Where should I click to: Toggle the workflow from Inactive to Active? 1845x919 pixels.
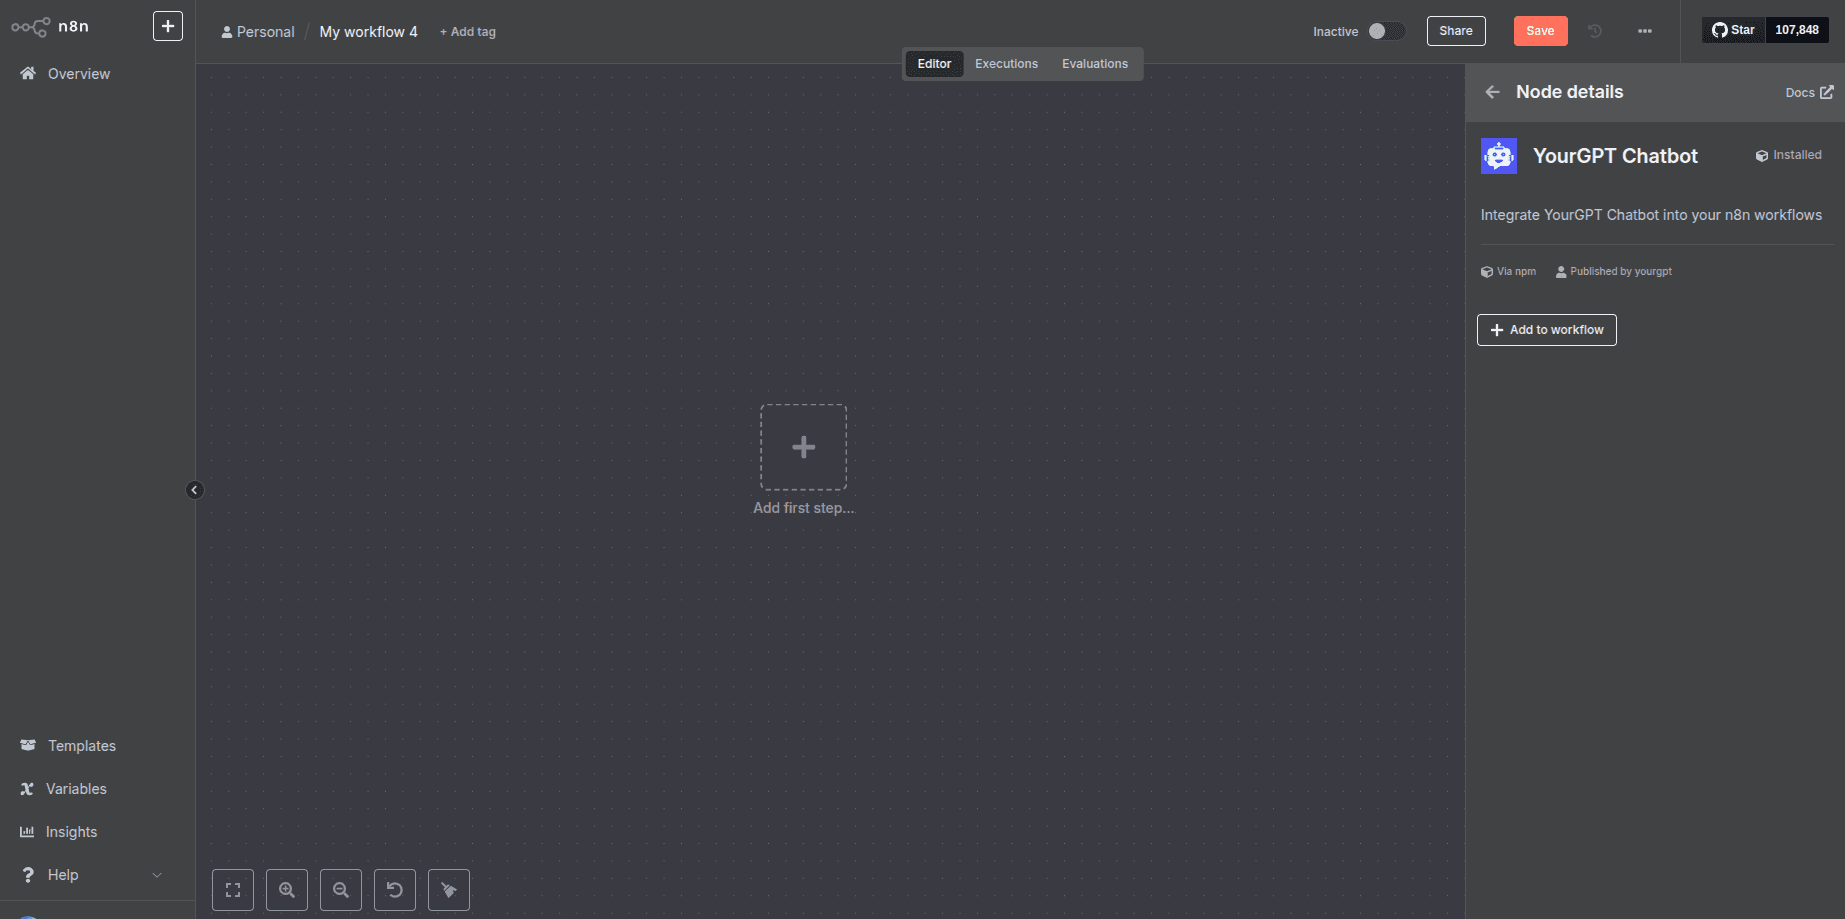click(1388, 31)
